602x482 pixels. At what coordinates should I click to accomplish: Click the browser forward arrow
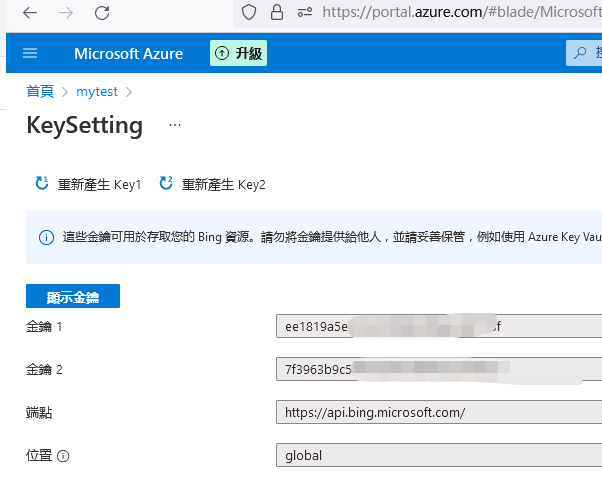pyautogui.click(x=66, y=13)
